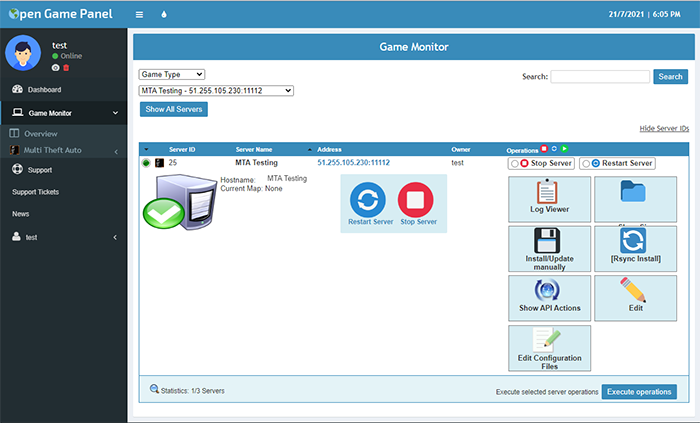Open Edit Configuration Files tile
The width and height of the screenshot is (700, 423).
coord(549,348)
